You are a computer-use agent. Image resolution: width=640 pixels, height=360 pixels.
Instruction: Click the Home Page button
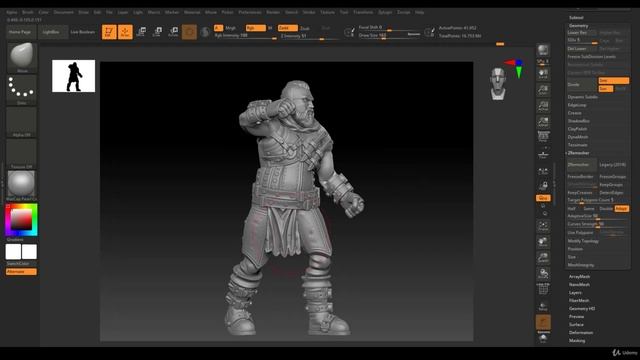click(x=20, y=32)
